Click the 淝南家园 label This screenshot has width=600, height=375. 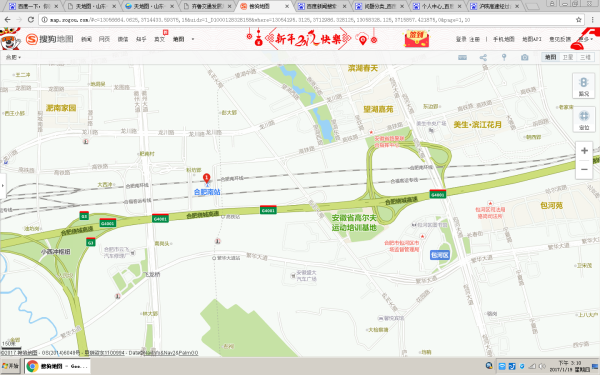[61, 108]
